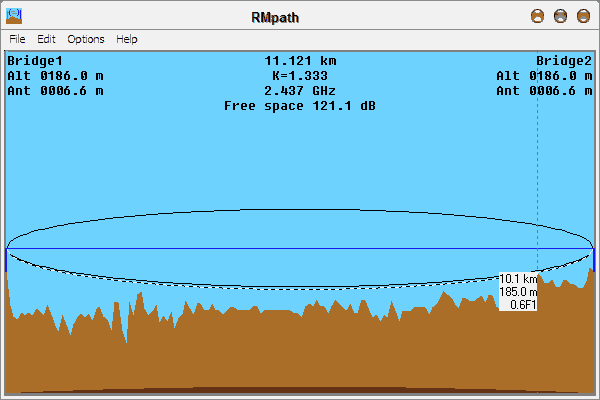Image resolution: width=600 pixels, height=400 pixels.
Task: Click the 2.437 GHz frequency value
Action: (300, 90)
